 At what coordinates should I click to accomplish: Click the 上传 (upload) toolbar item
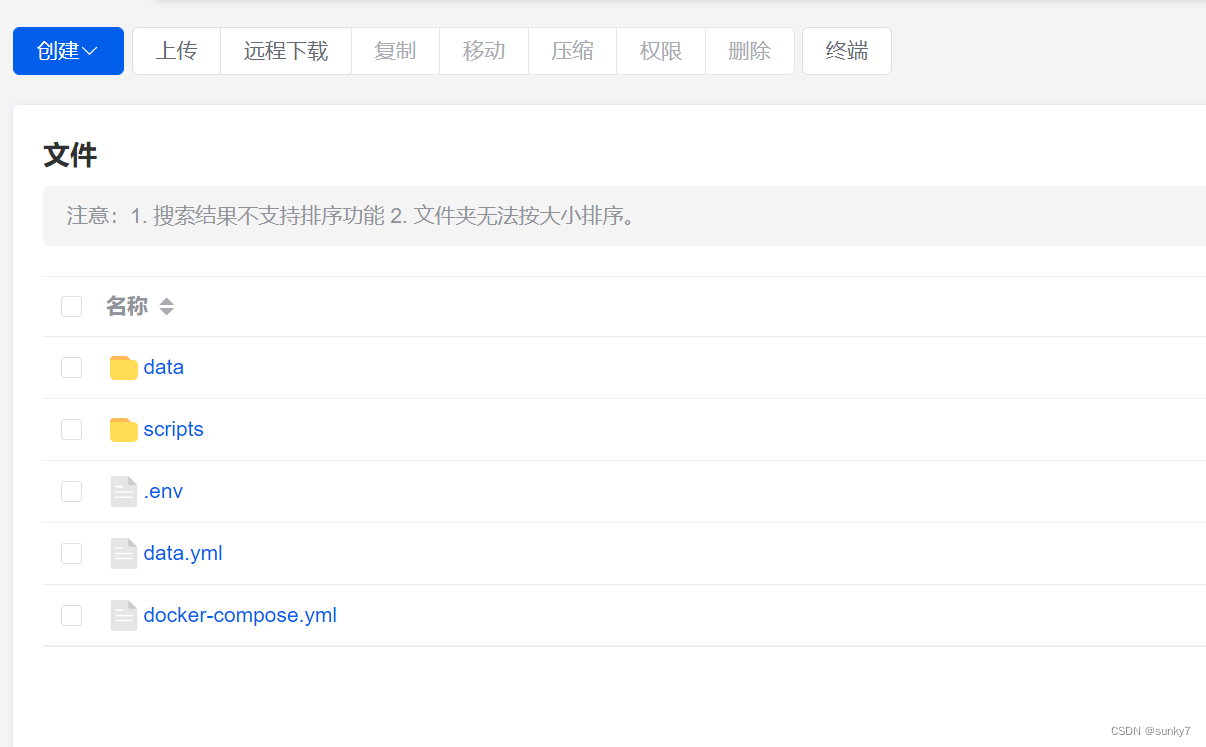[x=176, y=50]
